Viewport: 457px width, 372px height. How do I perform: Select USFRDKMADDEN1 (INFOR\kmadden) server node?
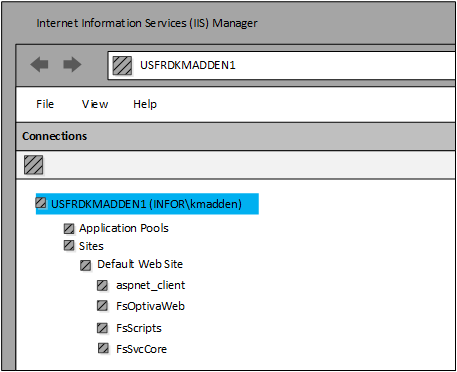(x=147, y=204)
